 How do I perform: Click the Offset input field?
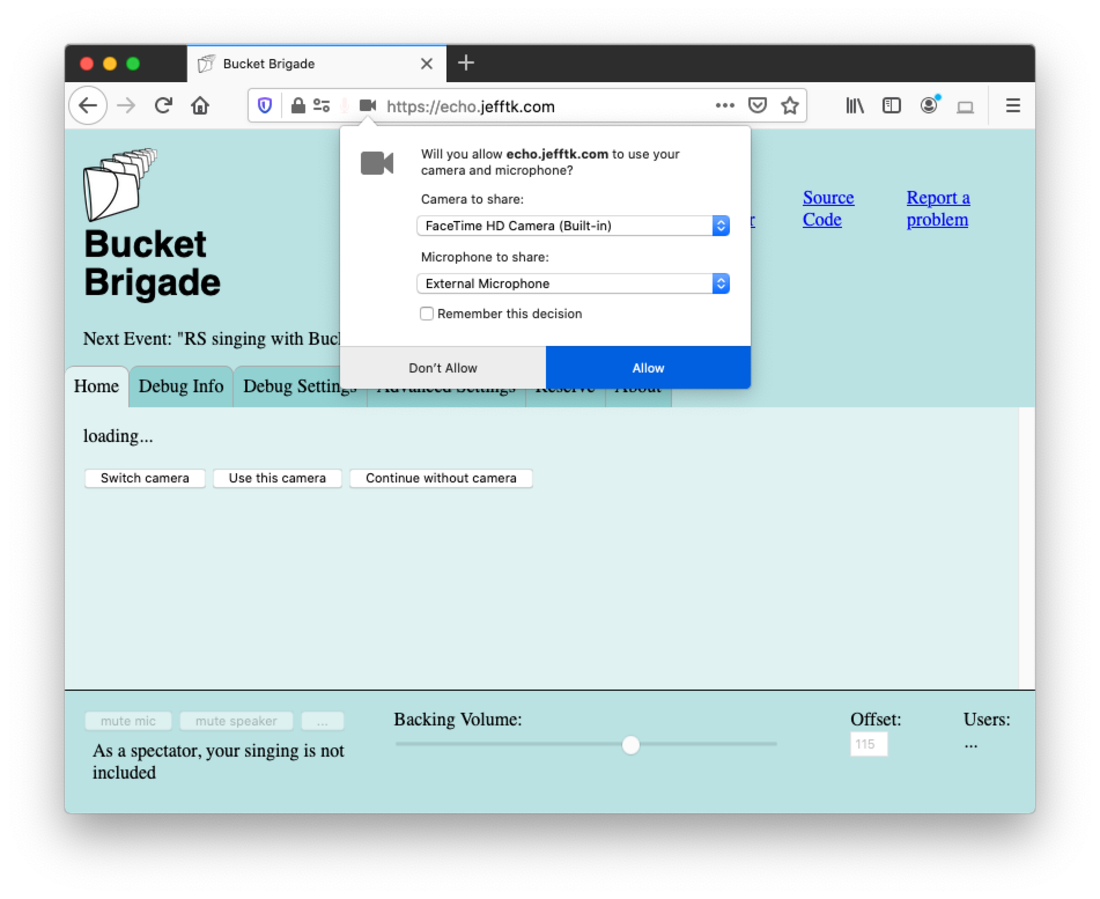point(868,744)
